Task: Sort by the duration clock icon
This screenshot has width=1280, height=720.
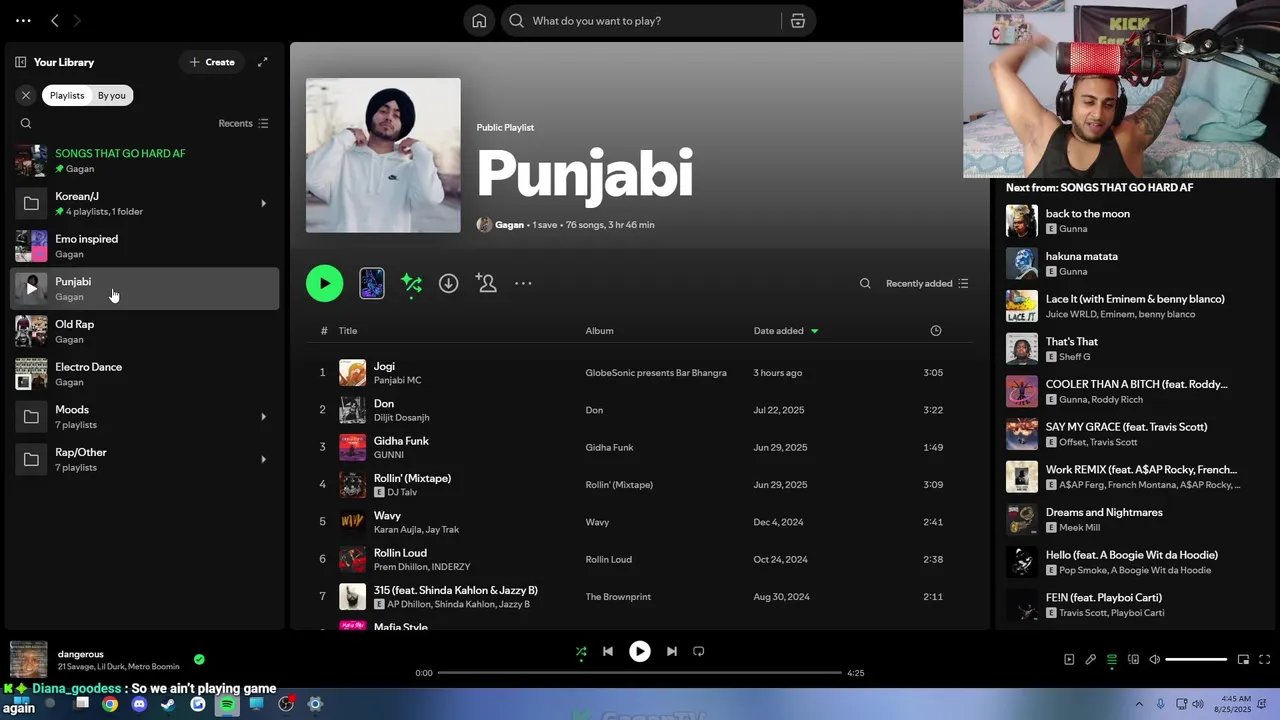Action: click(x=936, y=331)
